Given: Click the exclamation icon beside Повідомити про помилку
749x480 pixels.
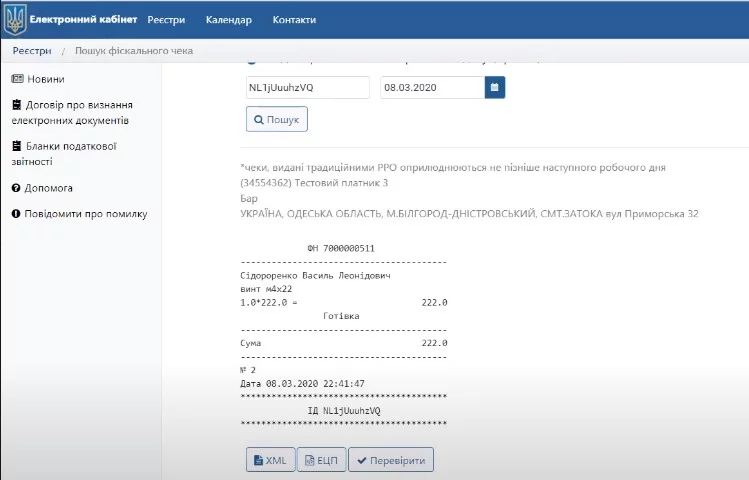Looking at the screenshot, I should 16,214.
